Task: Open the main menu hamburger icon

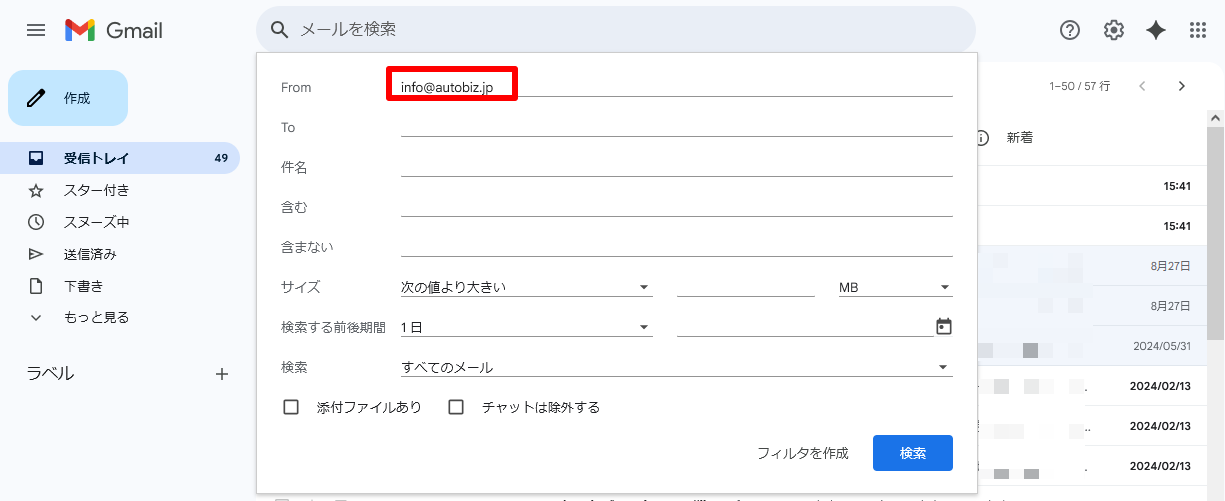Action: pos(36,30)
